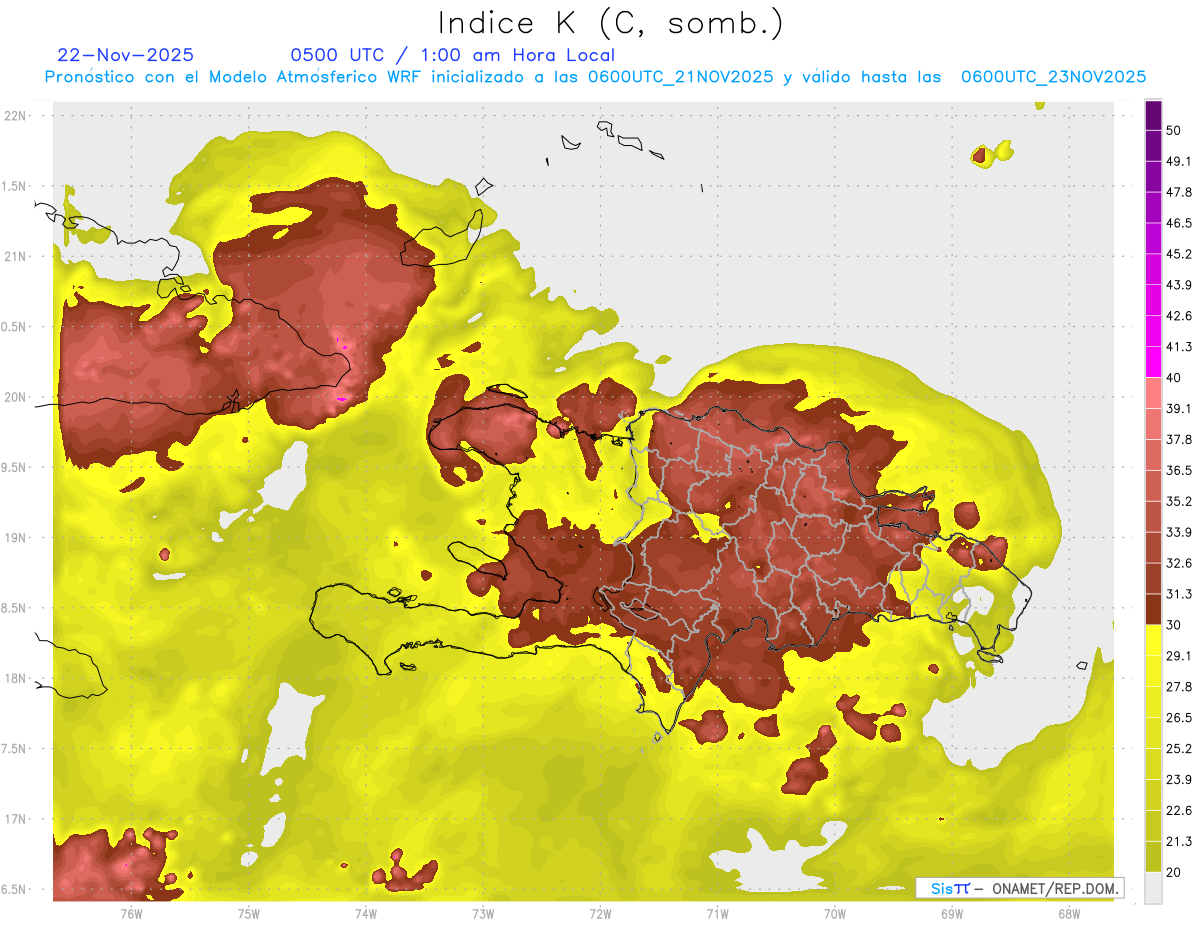Viewport: 1200px width, 927px height.
Task: Click the "20N" latitude label
Action: pyautogui.click(x=16, y=397)
